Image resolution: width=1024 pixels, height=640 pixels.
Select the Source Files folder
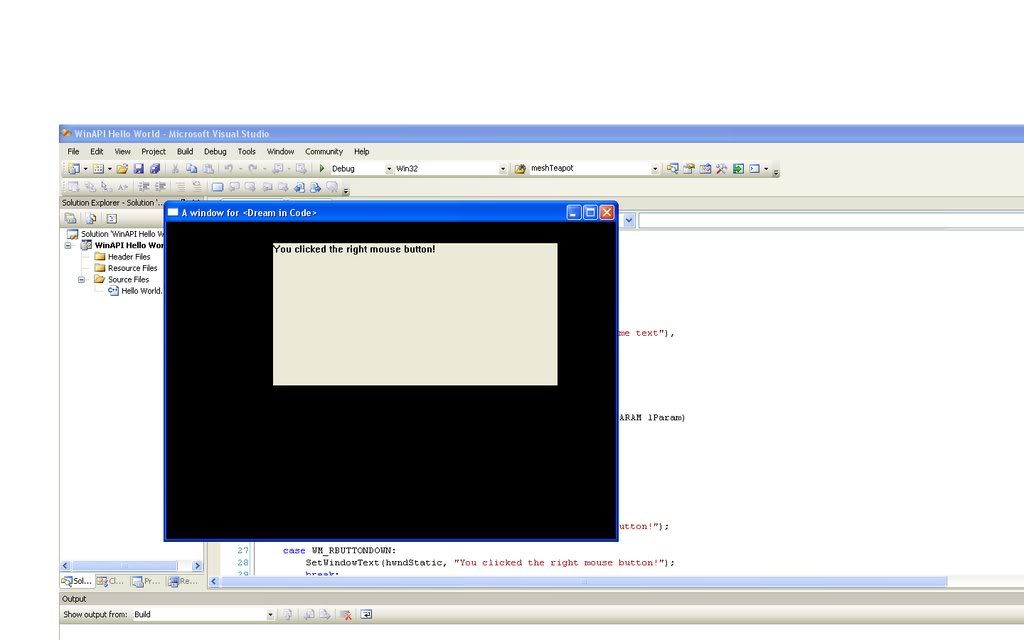coord(121,280)
